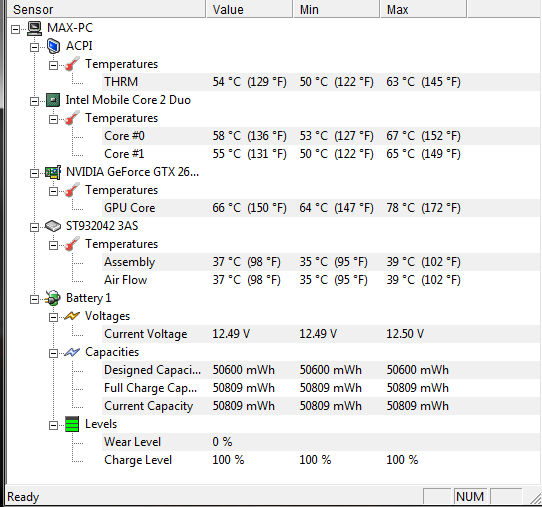Select the Air Flow row
Image resolution: width=542 pixels, height=507 pixels.
coord(321,280)
